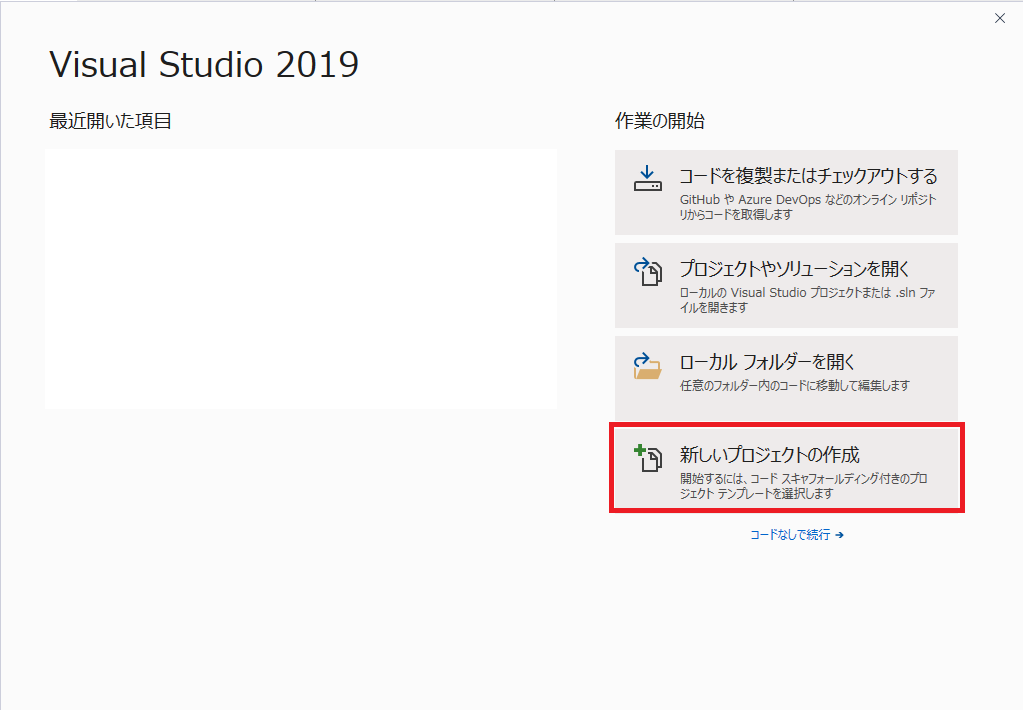The height and width of the screenshot is (710, 1023).
Task: Open プロジェクトやソリューションを開く card
Action: pyautogui.click(x=786, y=284)
